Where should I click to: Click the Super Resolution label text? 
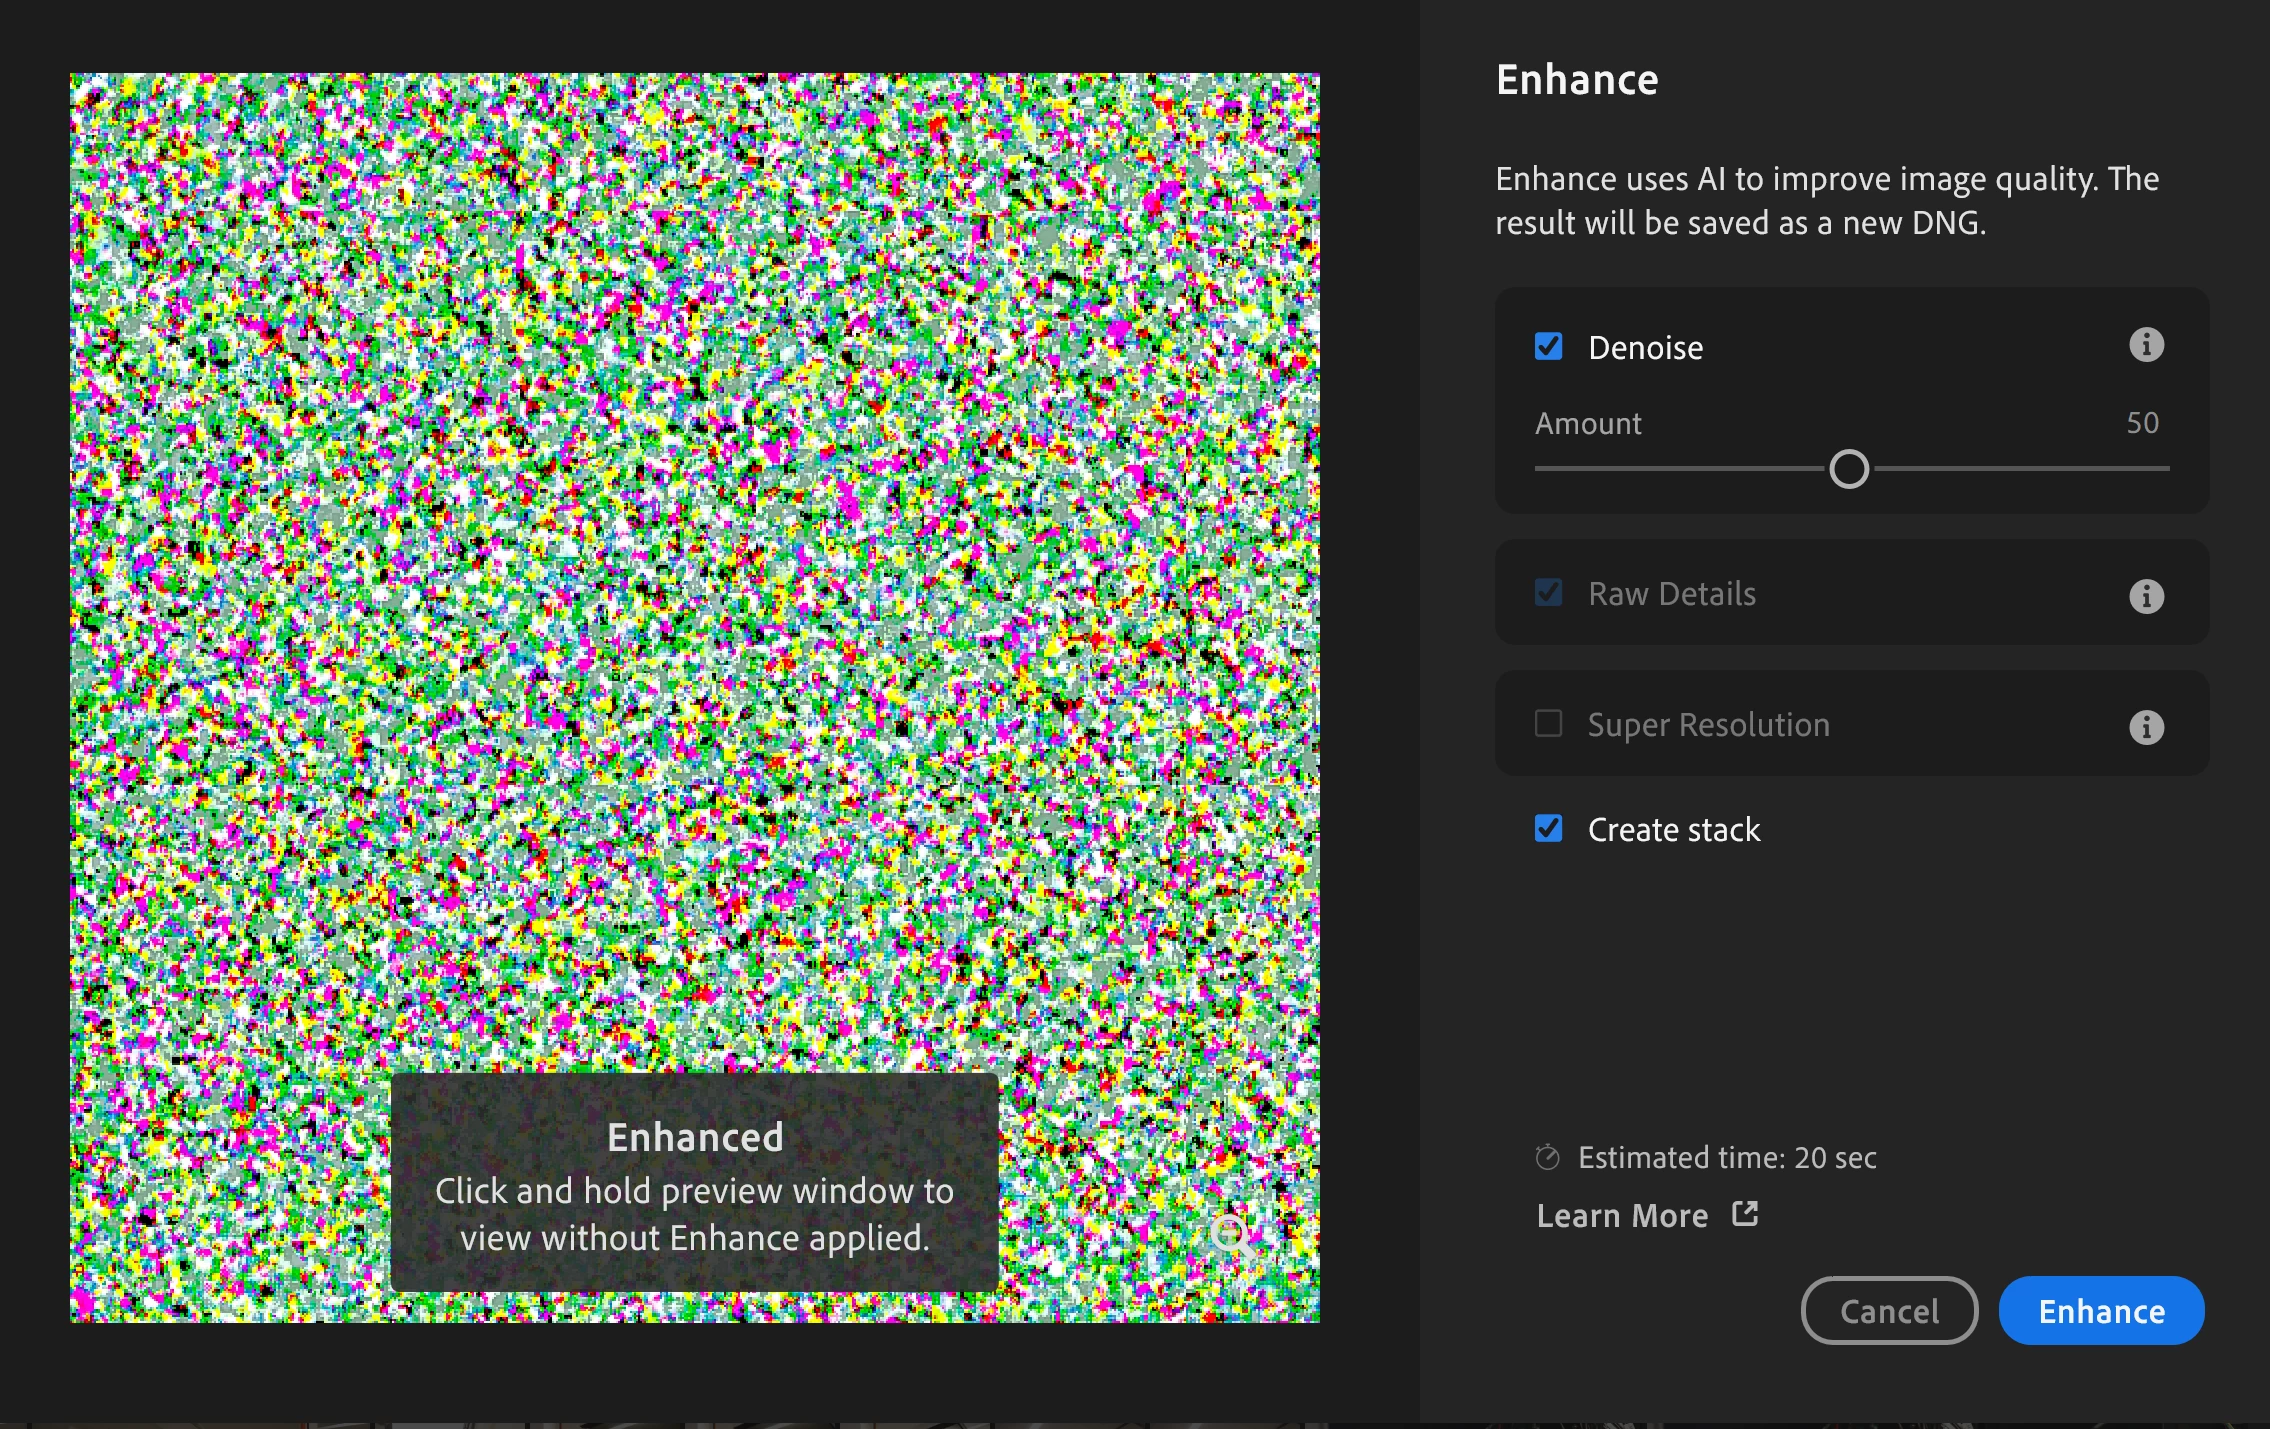point(1708,725)
